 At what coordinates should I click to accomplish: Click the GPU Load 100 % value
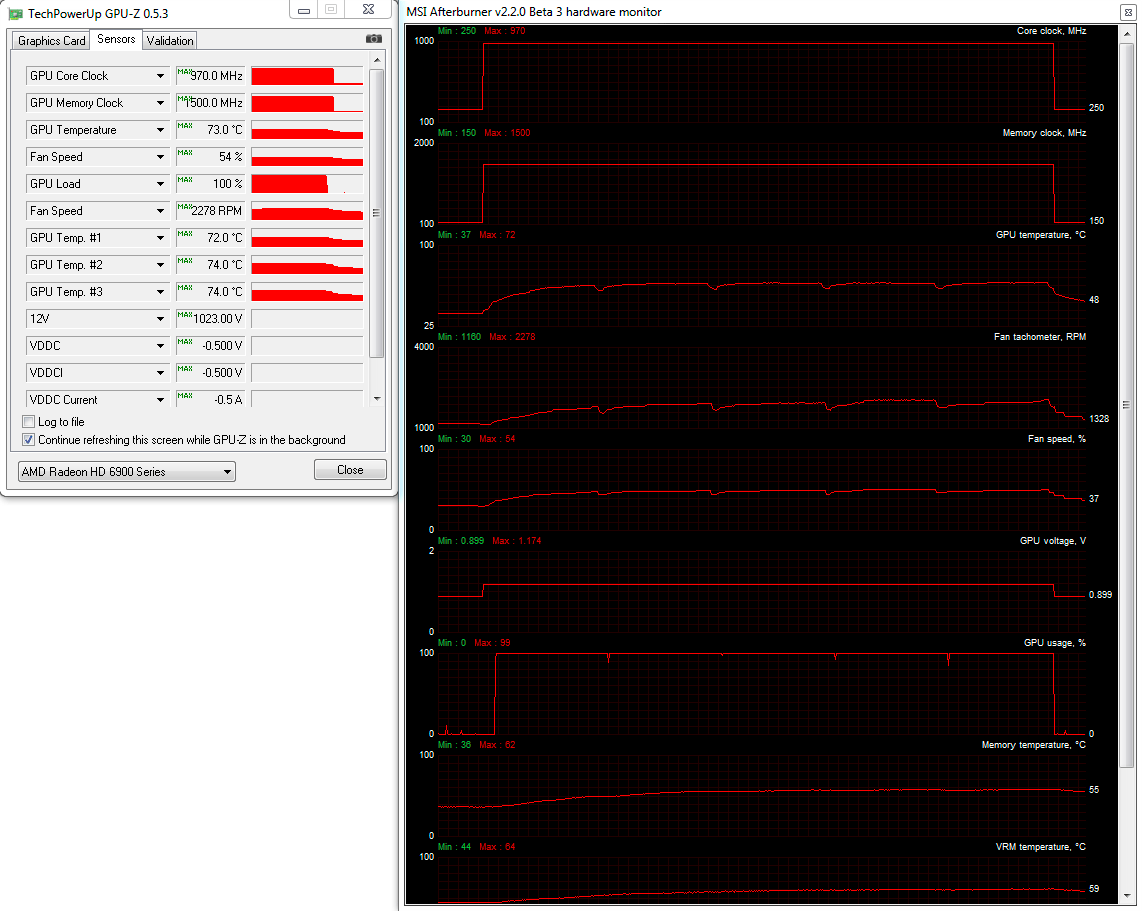coord(210,184)
